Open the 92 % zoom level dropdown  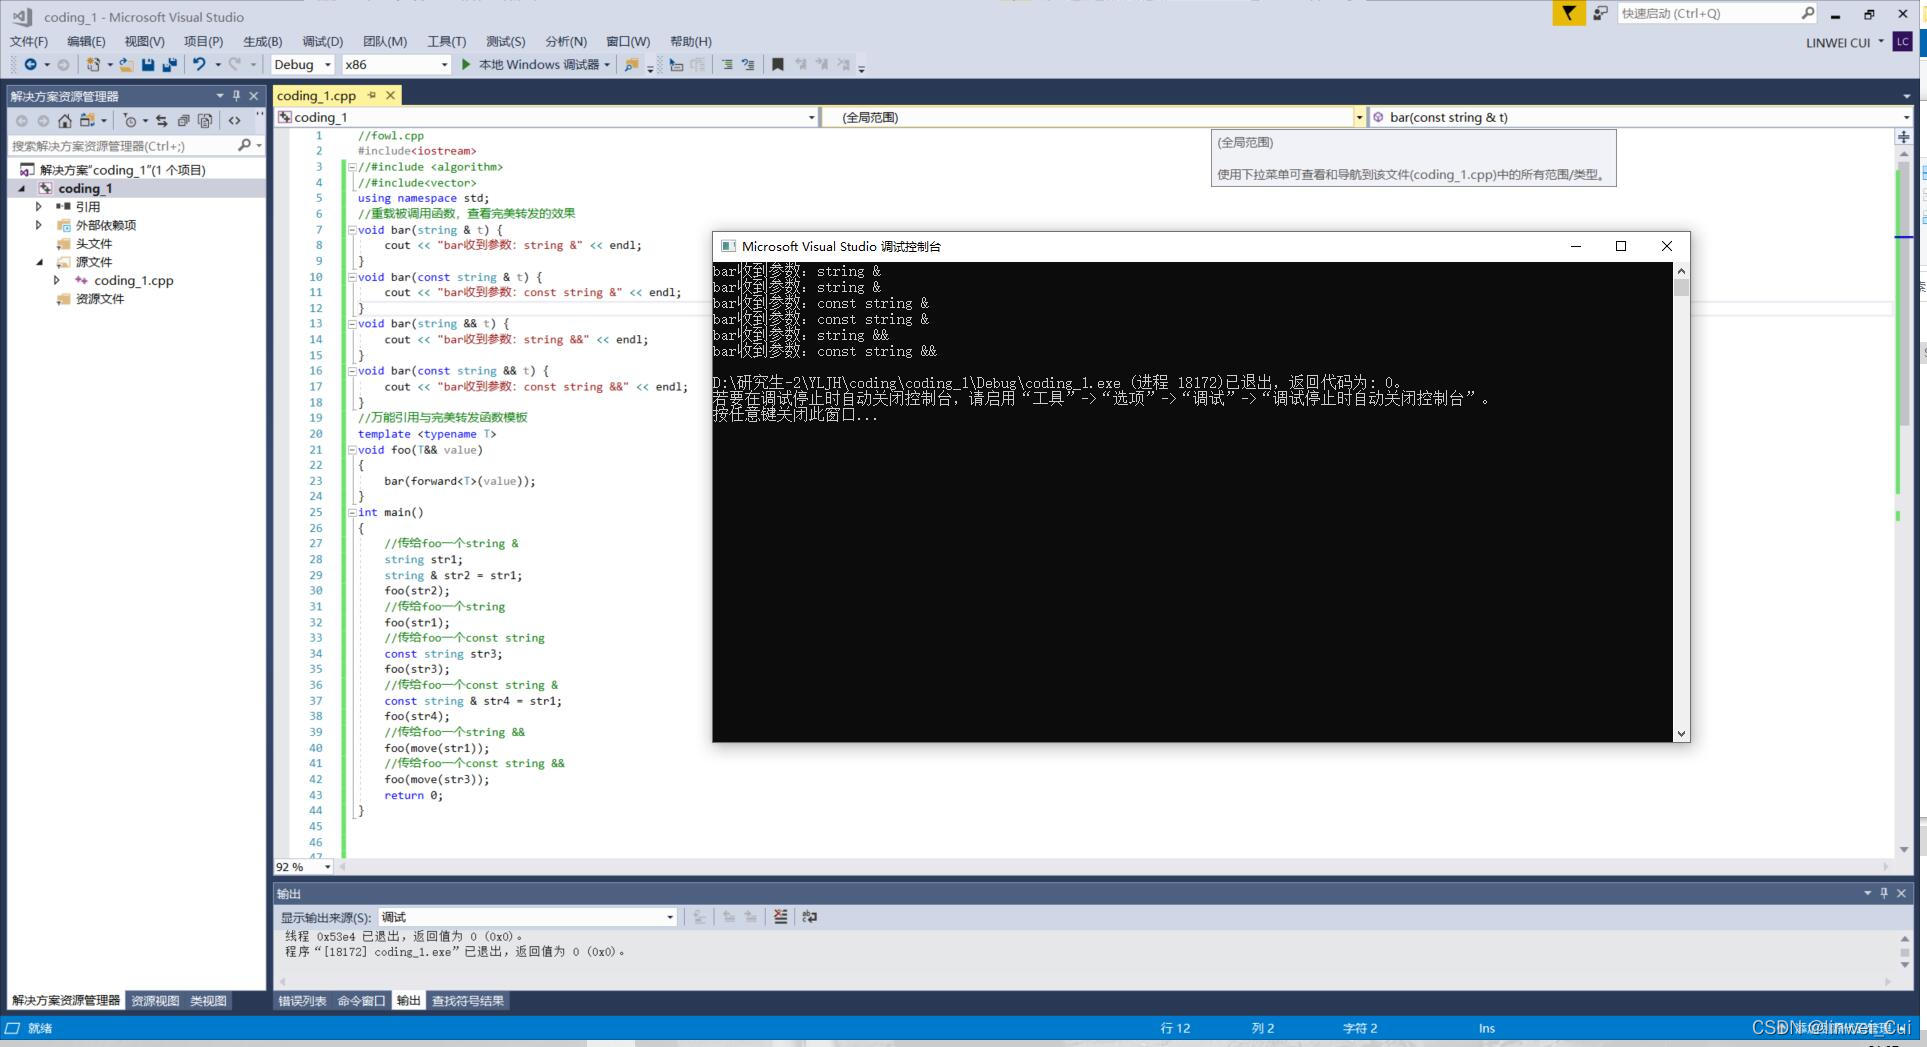coord(303,867)
